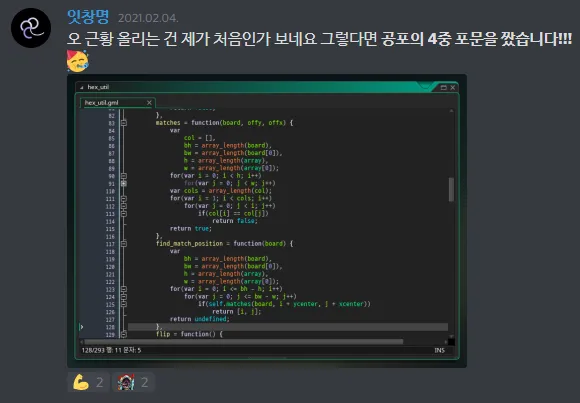Collapse the fold at line 124

coord(124,296)
